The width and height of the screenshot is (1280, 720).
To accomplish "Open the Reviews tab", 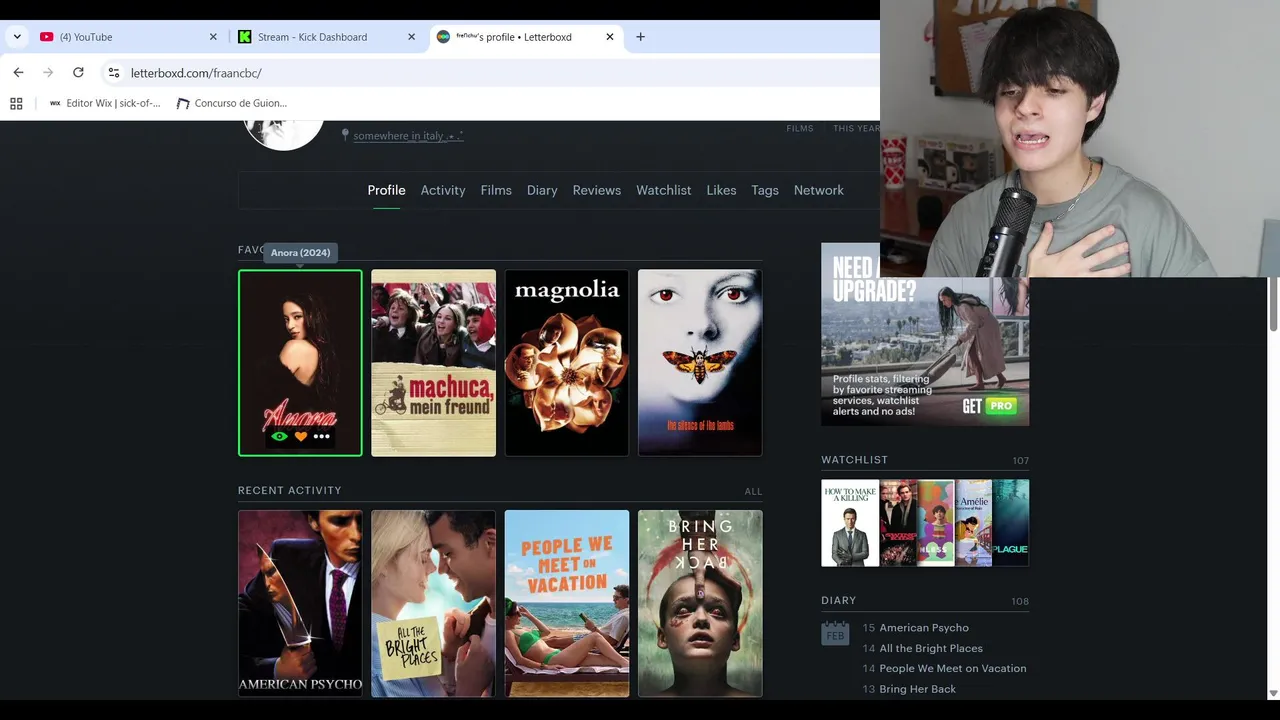I will 597,190.
